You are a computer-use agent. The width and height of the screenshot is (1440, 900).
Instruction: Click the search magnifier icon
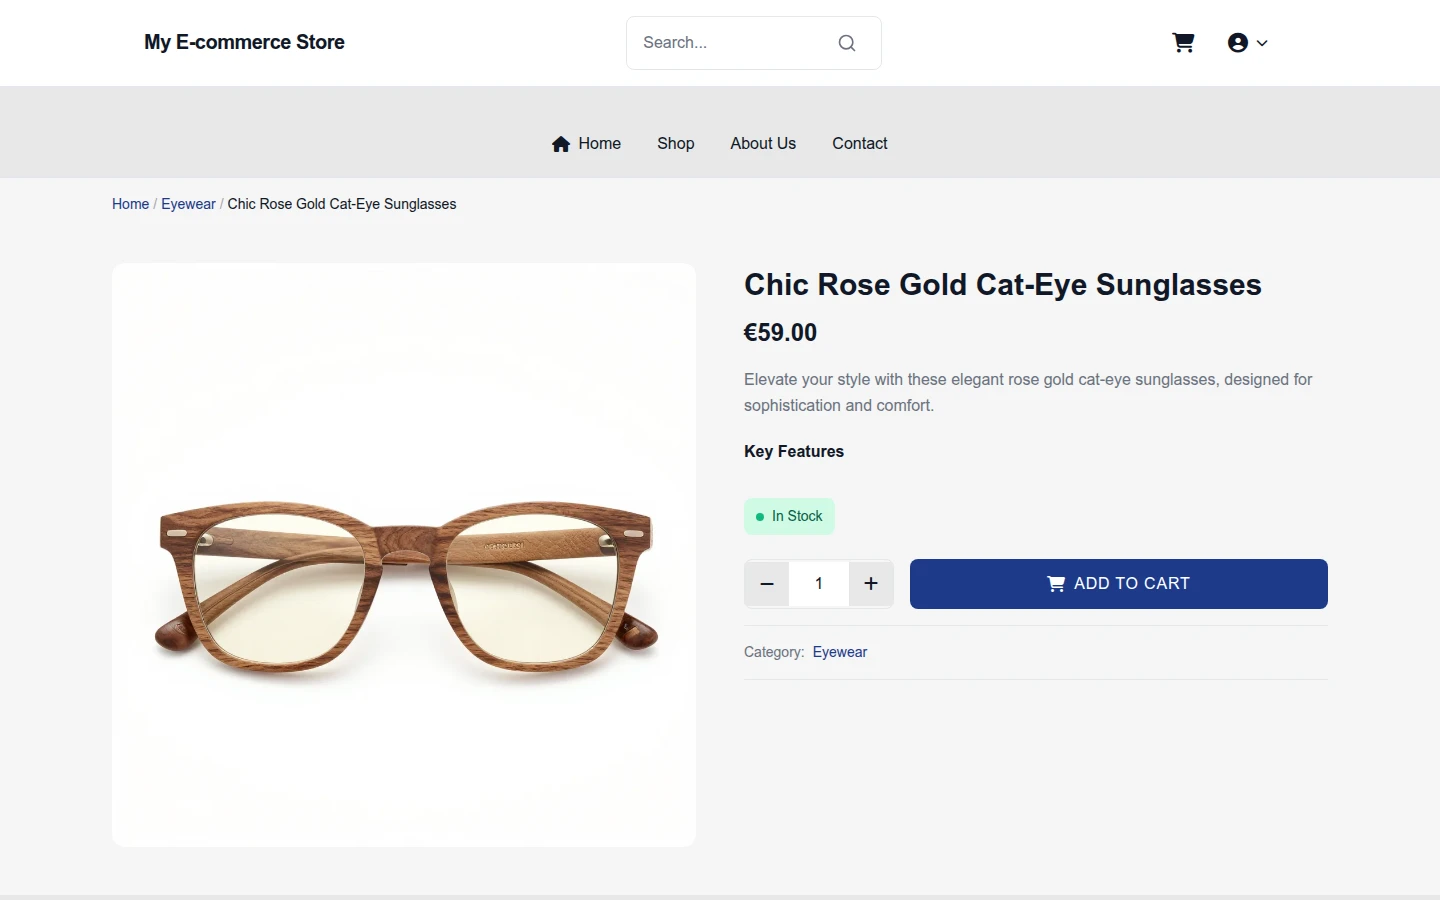pos(847,43)
